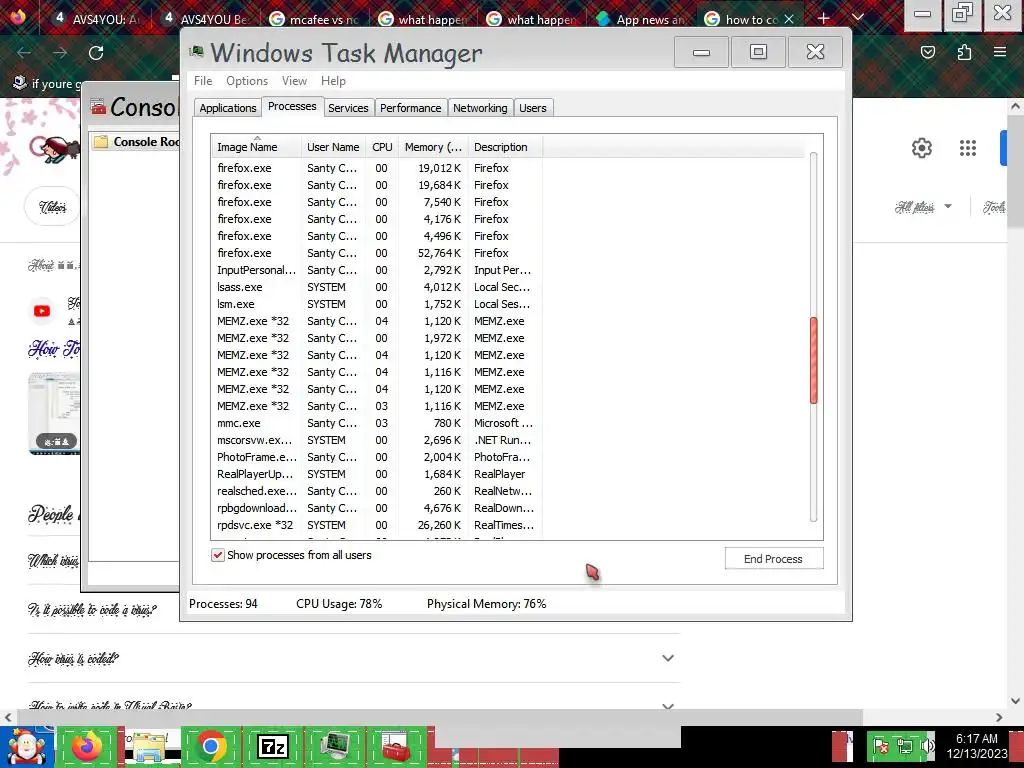The height and width of the screenshot is (768, 1024).
Task: Click the Santa Start button
Action: pyautogui.click(x=26, y=746)
